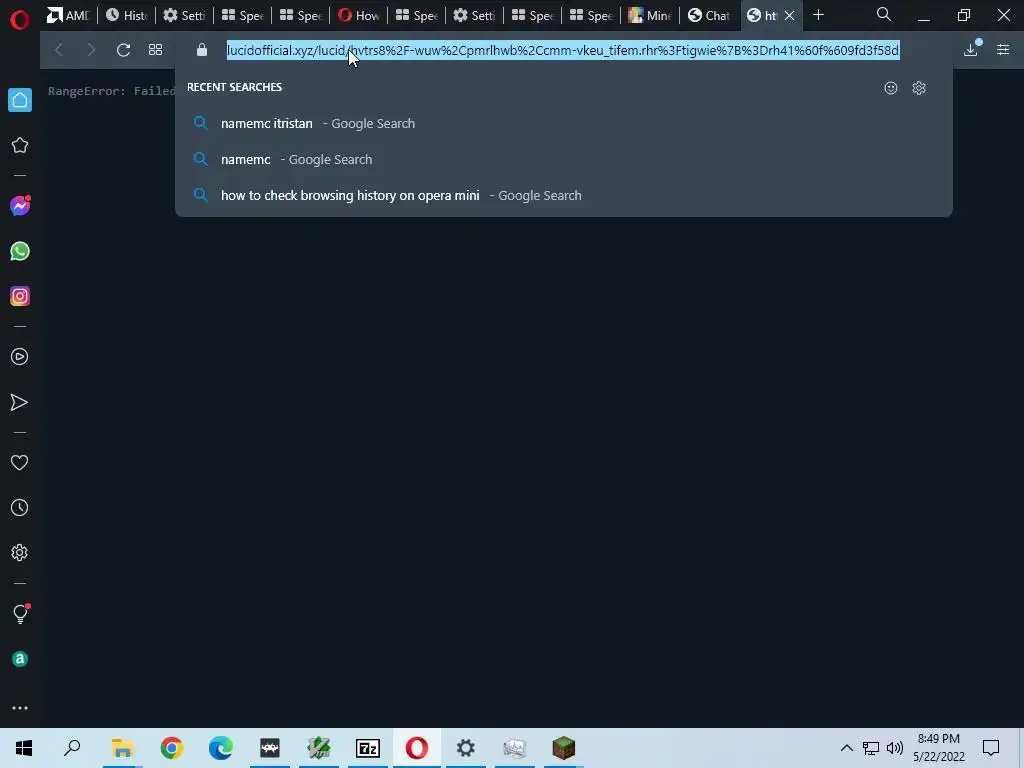Switch to the AMD tab
Viewport: 1024px width, 768px height.
68,15
